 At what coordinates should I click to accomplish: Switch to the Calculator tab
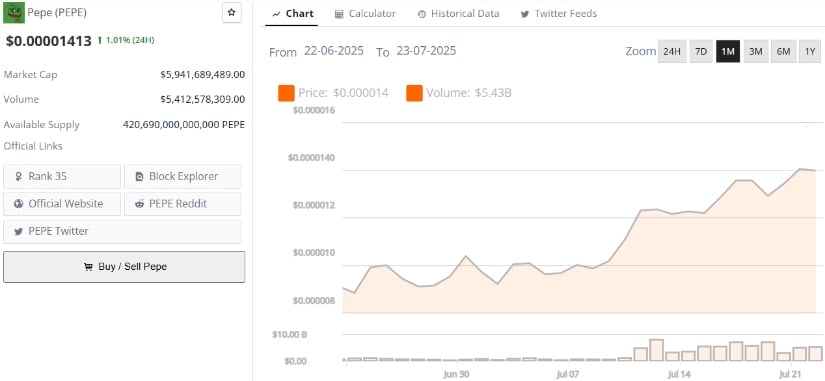tap(365, 14)
